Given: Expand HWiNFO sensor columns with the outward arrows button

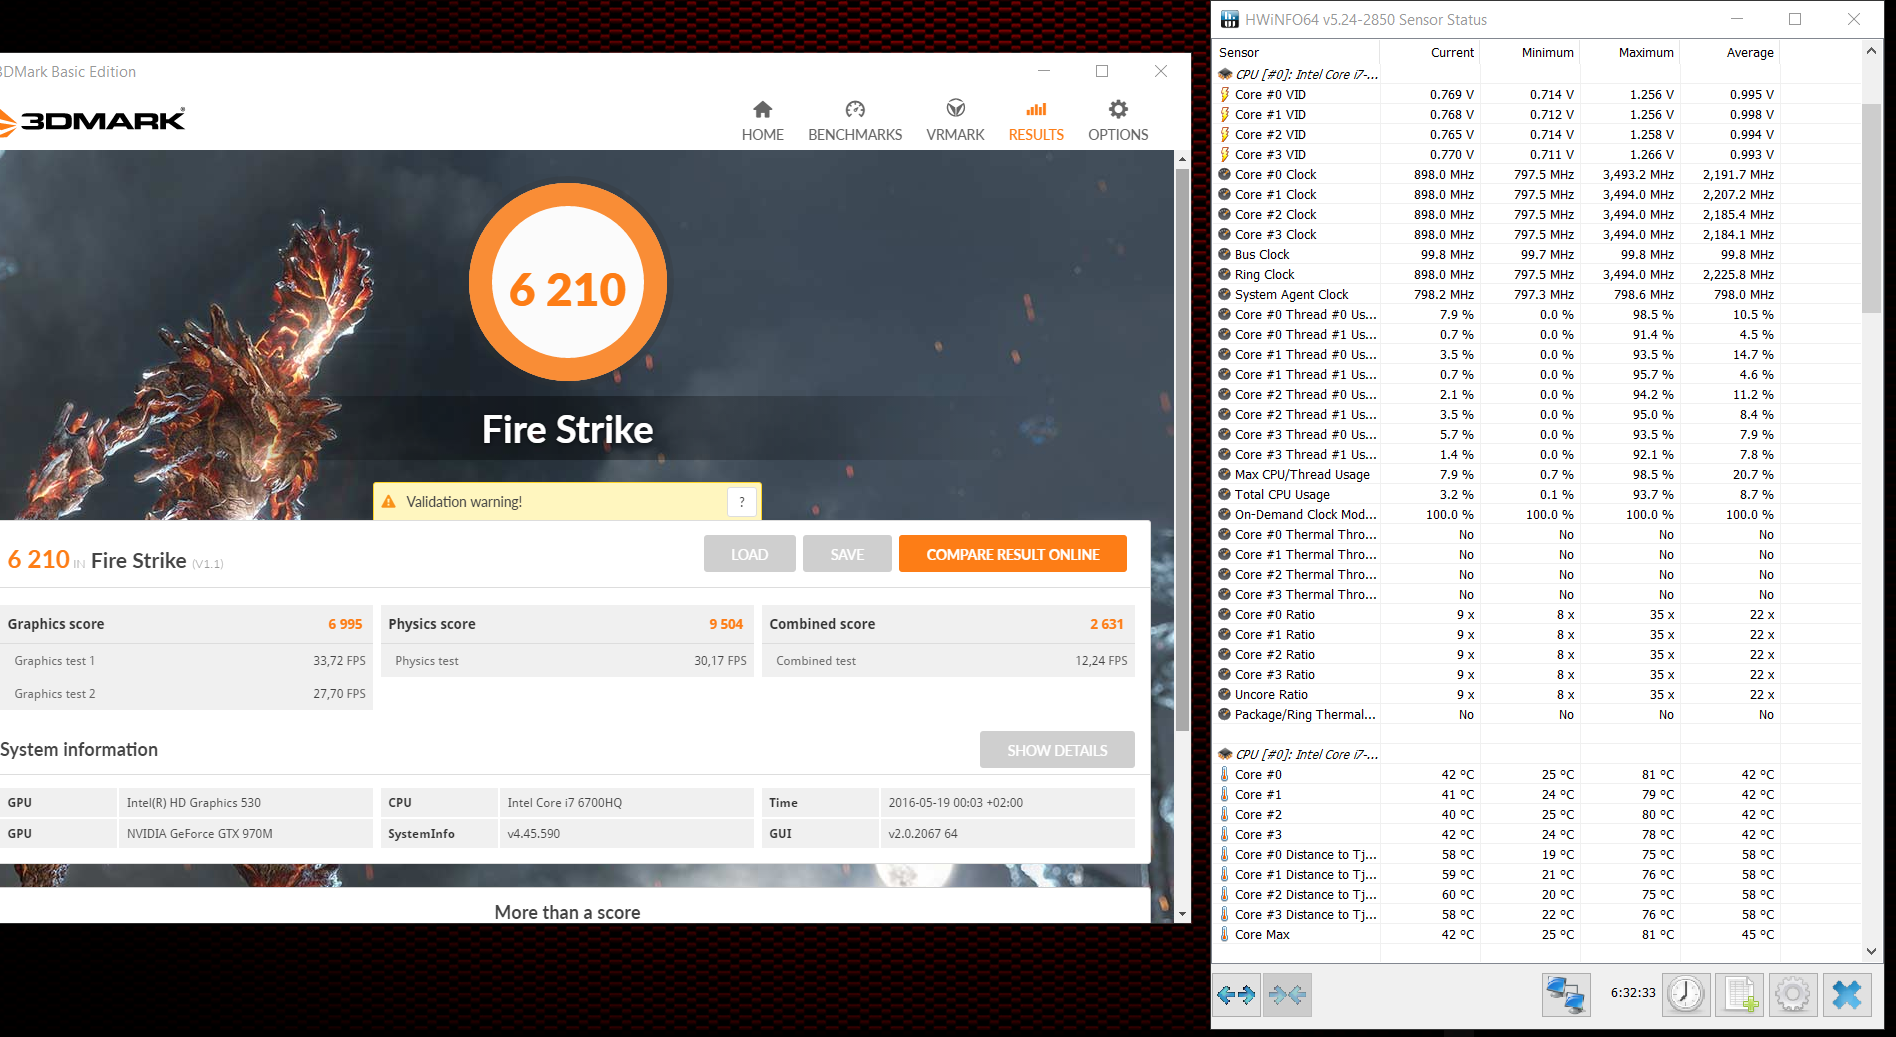Looking at the screenshot, I should click(x=1236, y=994).
